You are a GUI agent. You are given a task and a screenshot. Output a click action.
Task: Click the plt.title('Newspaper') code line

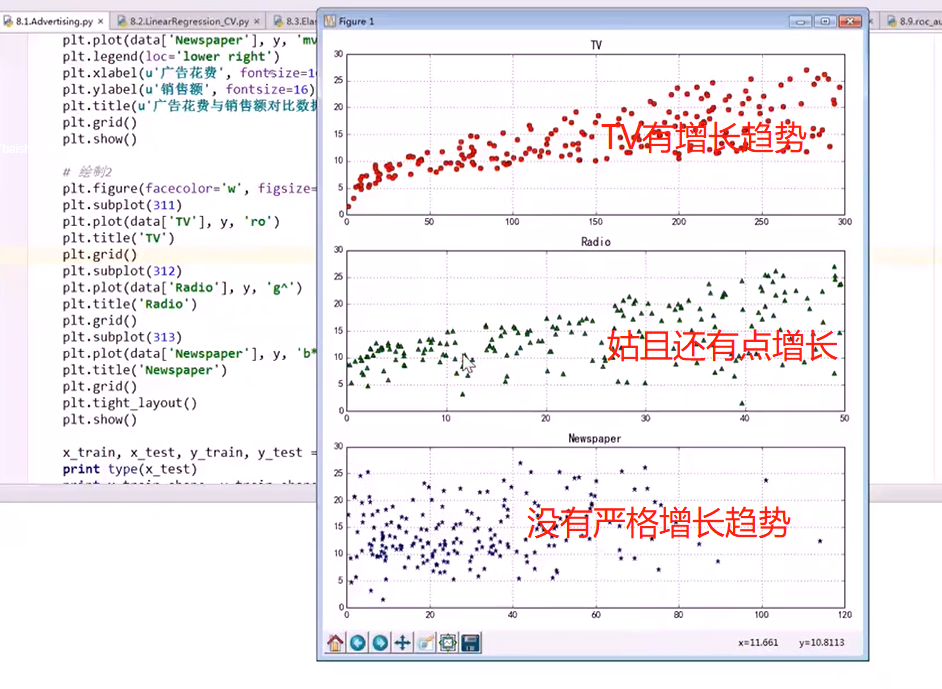[145, 370]
